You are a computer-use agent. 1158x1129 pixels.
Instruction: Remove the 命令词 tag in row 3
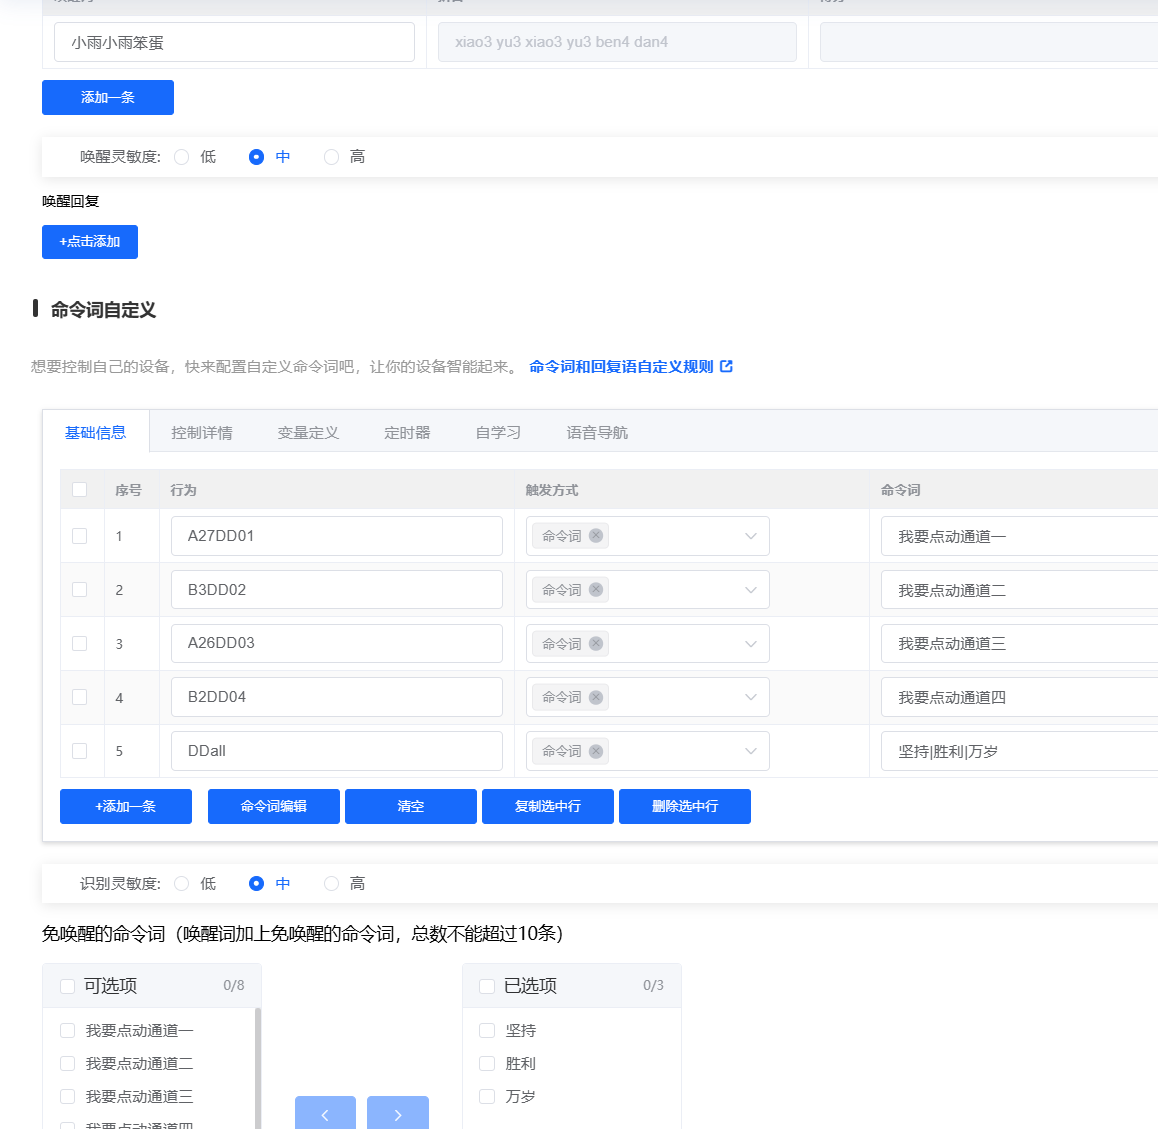(x=596, y=644)
